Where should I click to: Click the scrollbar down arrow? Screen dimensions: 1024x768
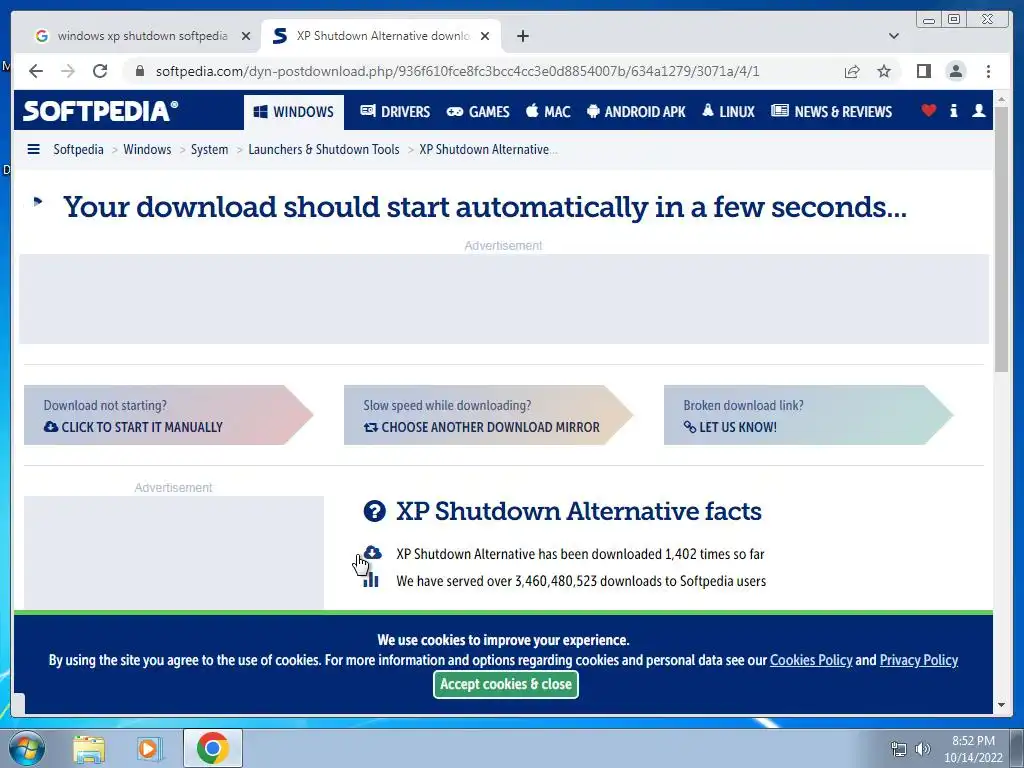1001,705
